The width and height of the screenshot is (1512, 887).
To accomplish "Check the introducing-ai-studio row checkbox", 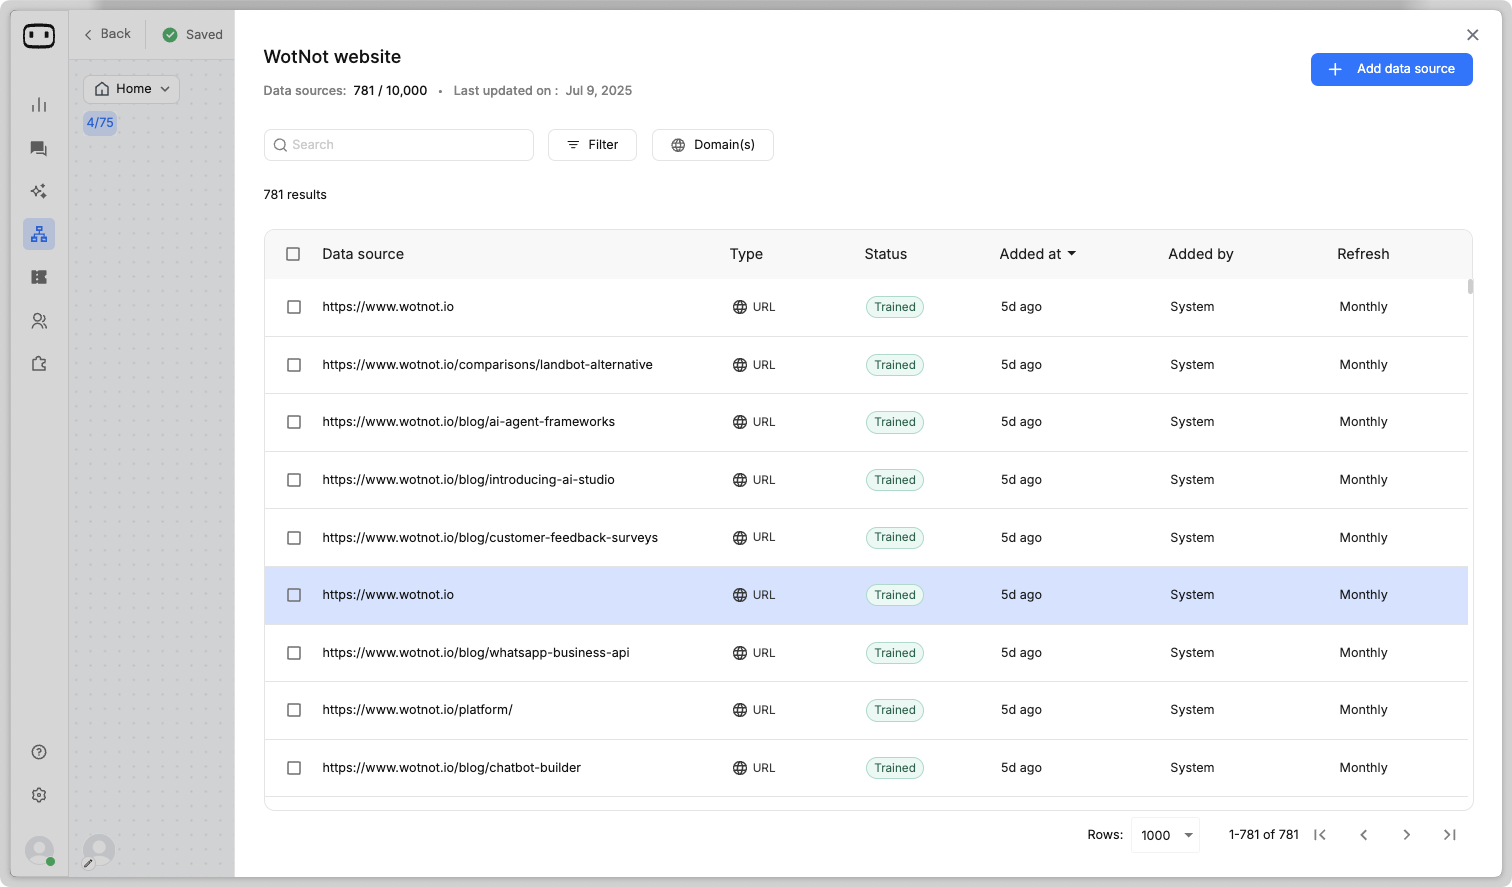I will click(x=294, y=480).
